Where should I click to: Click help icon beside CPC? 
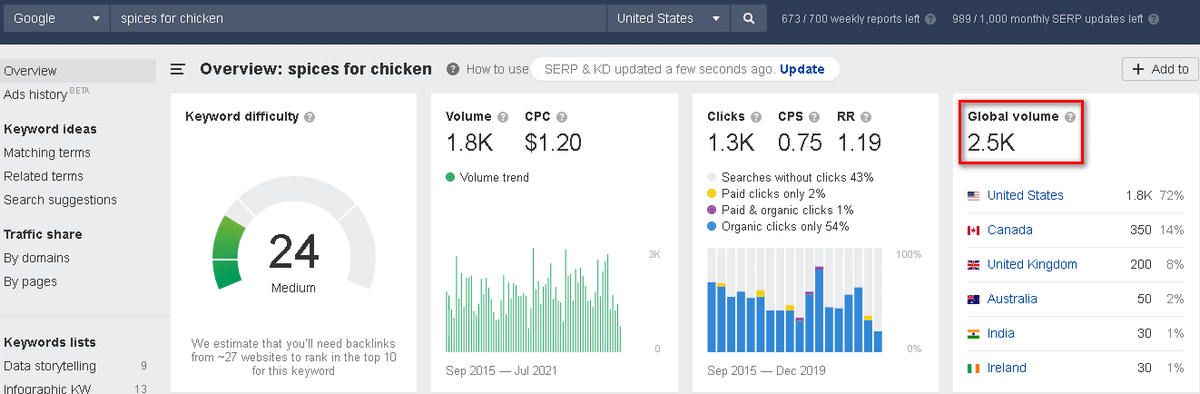562,117
